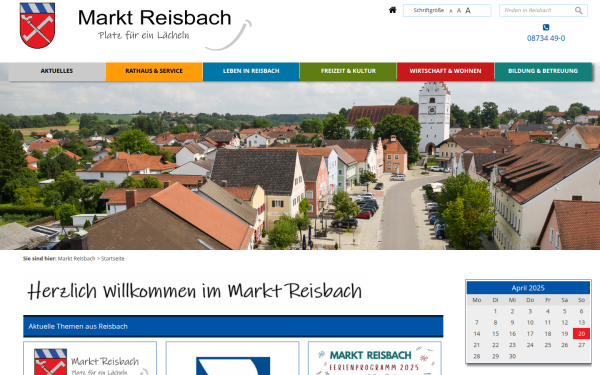Select the largest font size A
The image size is (600, 375).
(x=468, y=11)
